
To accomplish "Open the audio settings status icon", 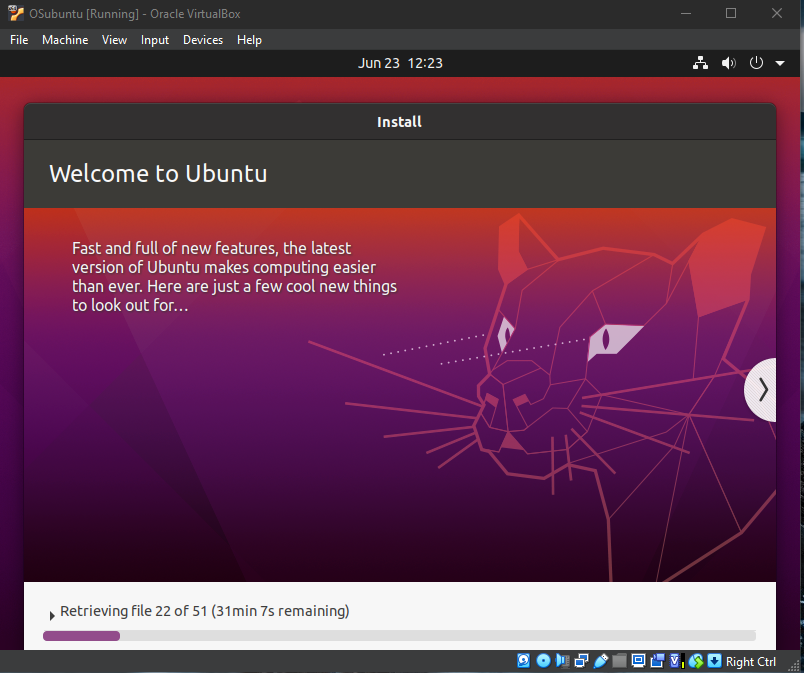I will click(562, 661).
